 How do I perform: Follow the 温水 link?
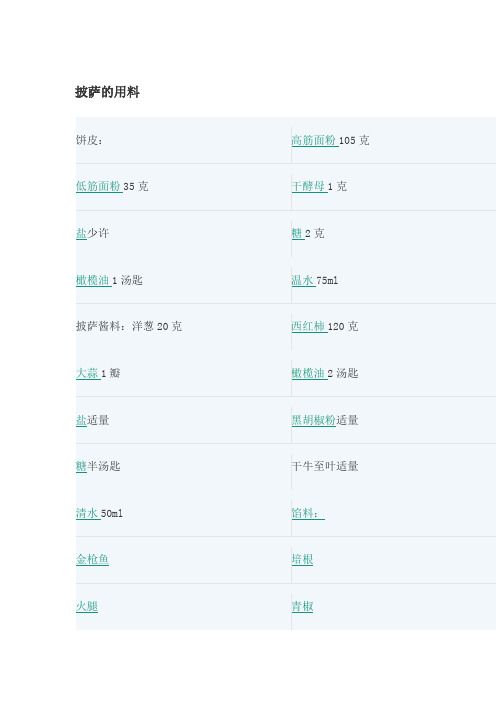[303, 280]
